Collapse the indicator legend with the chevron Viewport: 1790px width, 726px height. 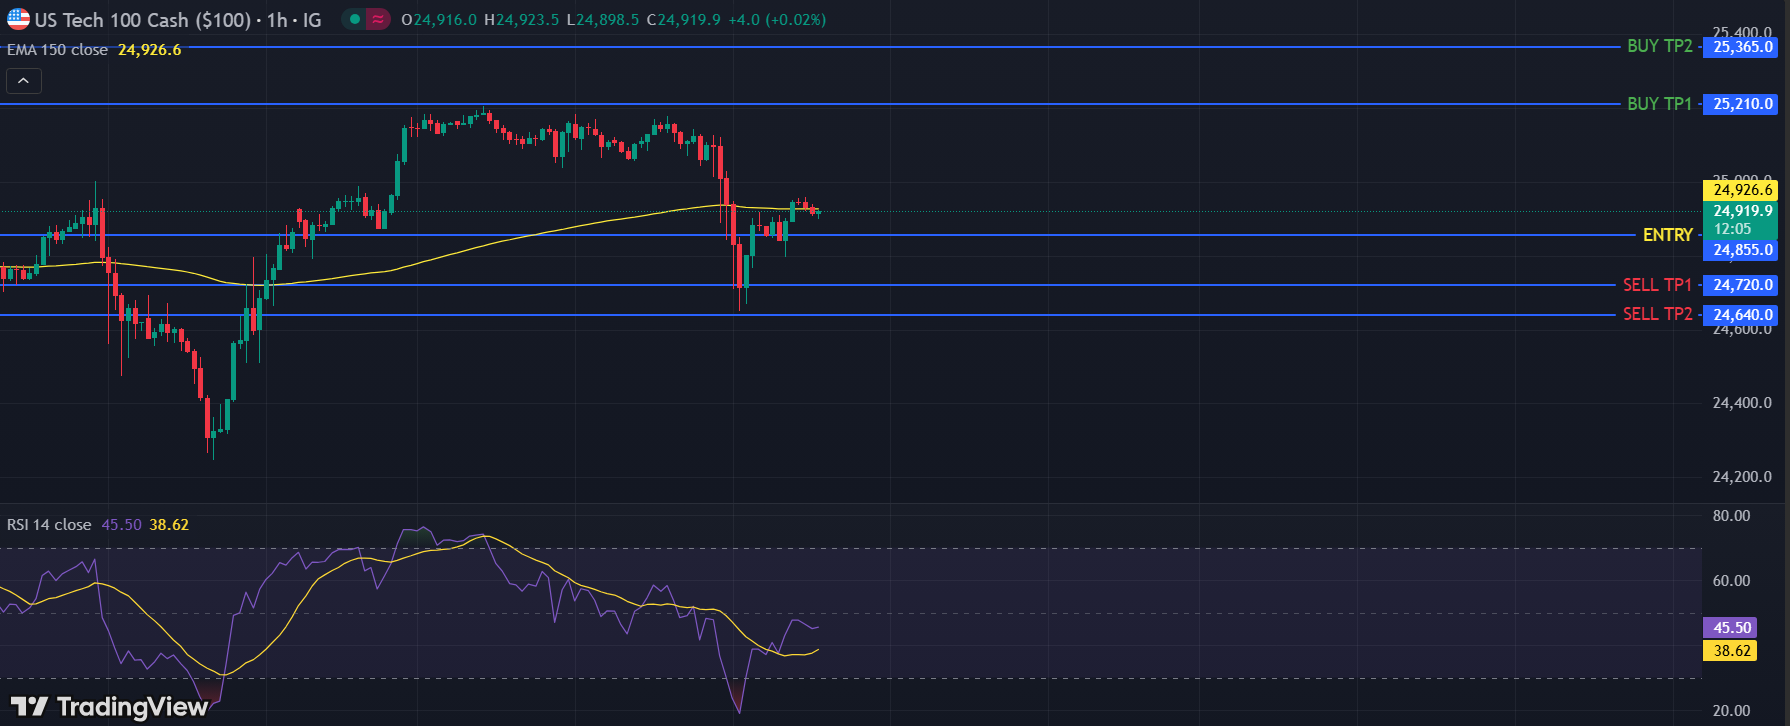23,81
